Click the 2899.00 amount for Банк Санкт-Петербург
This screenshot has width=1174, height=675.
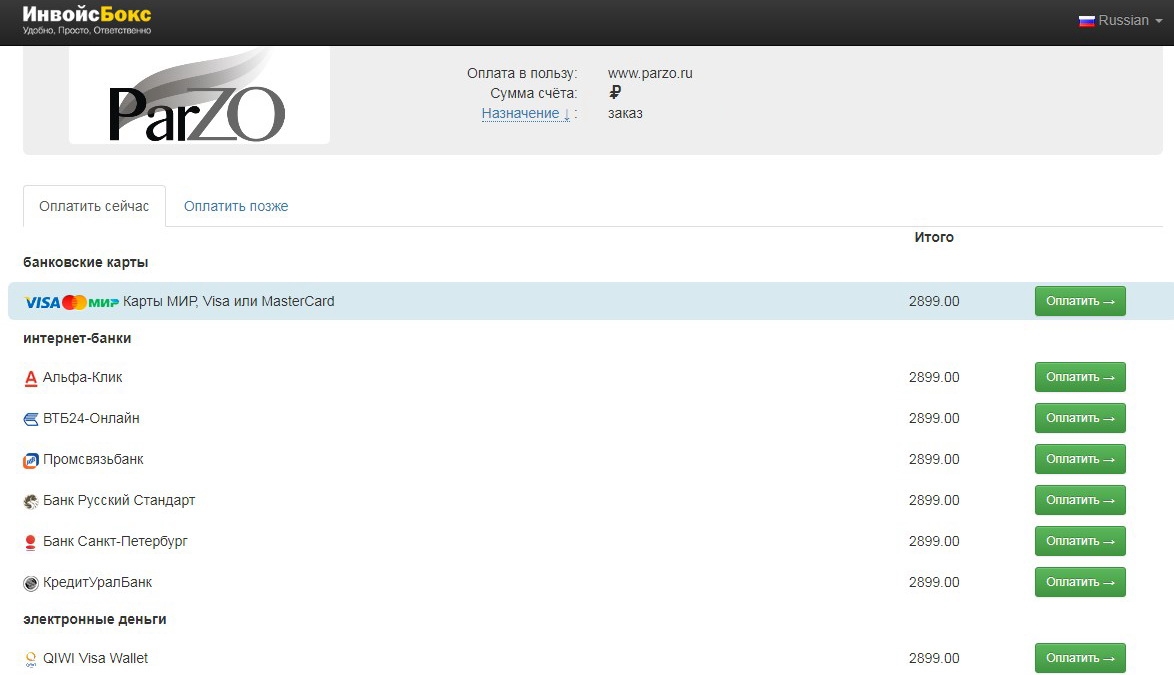click(x=934, y=541)
